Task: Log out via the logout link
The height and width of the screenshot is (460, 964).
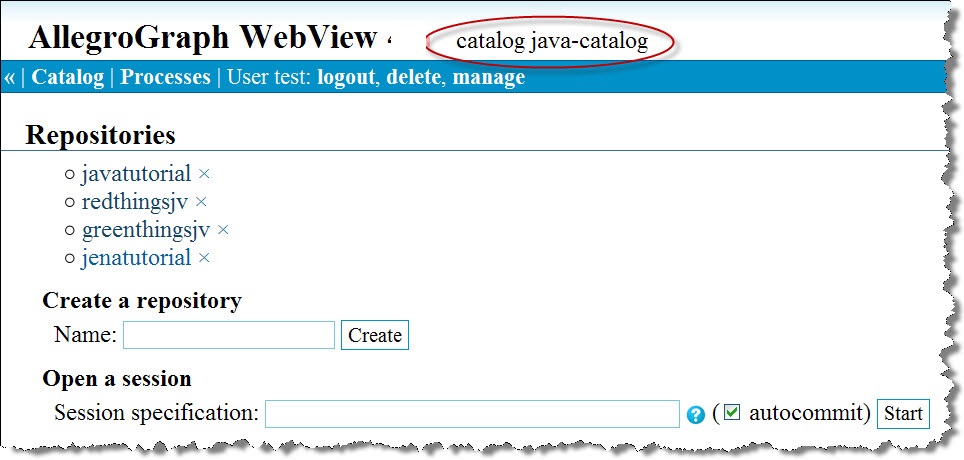Action: pos(346,77)
